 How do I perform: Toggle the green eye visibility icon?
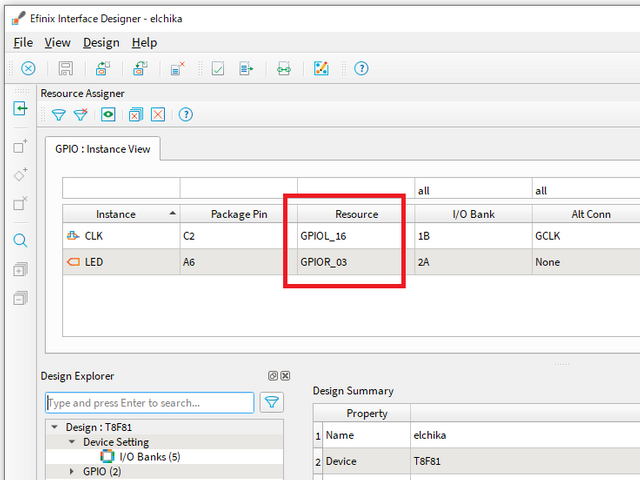(x=108, y=115)
